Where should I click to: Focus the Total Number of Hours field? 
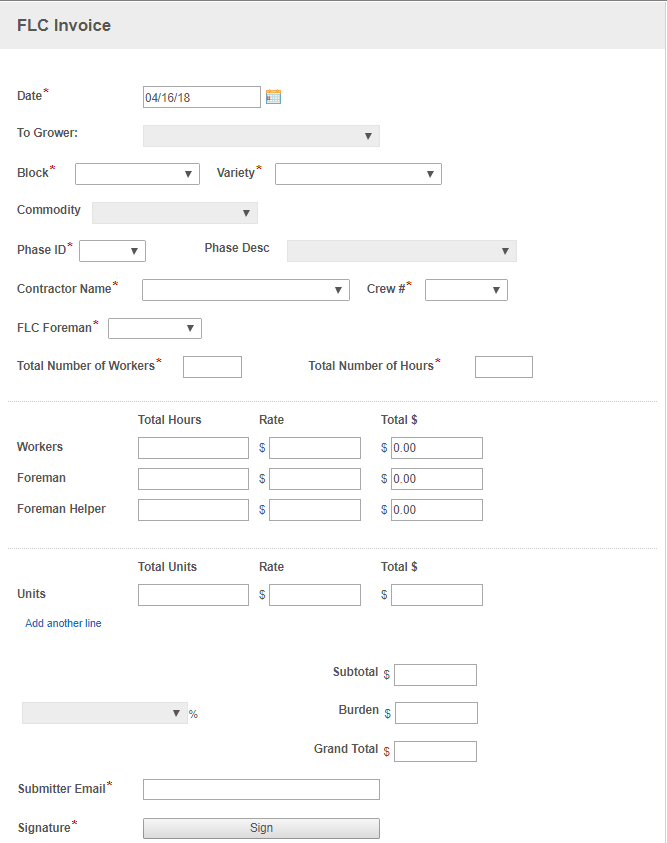[x=503, y=367]
